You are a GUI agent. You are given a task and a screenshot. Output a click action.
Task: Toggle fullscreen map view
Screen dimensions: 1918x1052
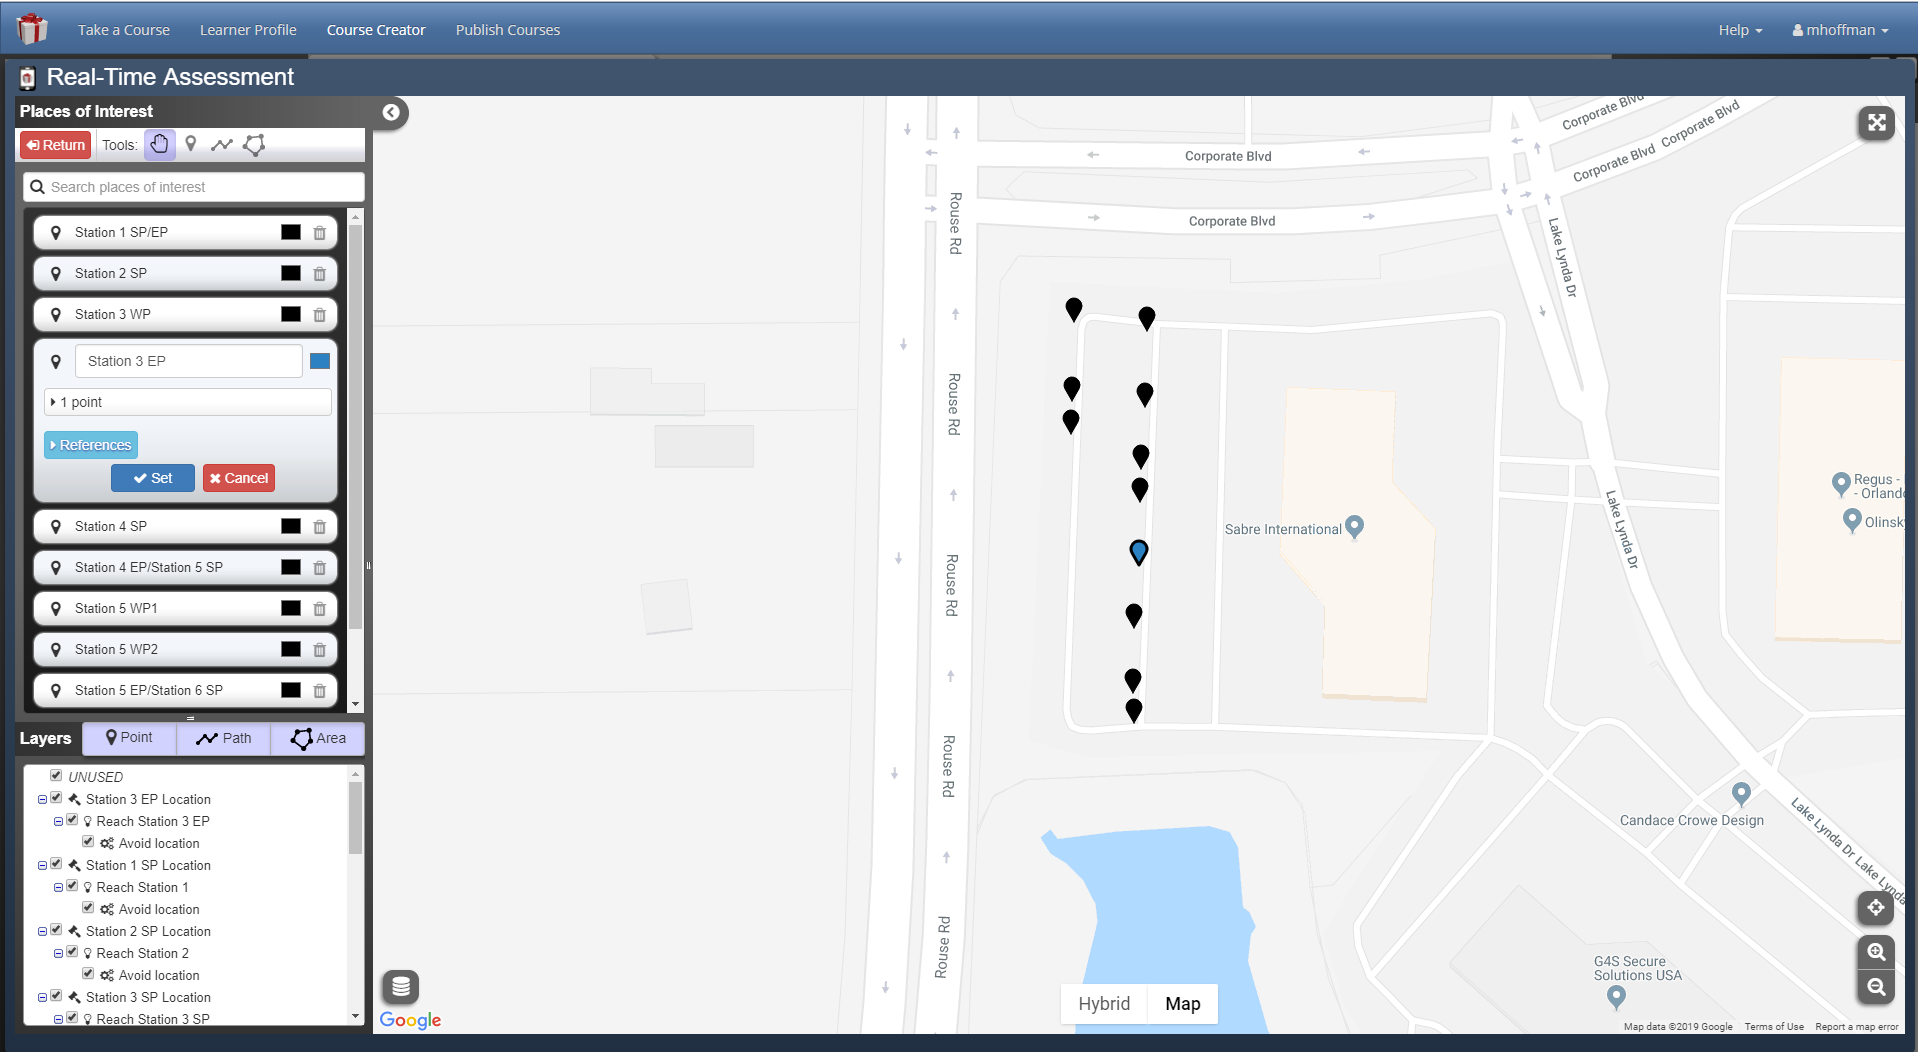tap(1876, 123)
